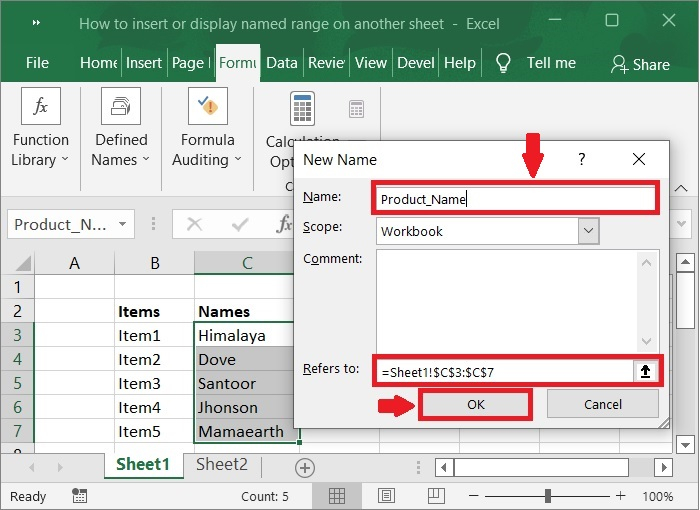Click the quick access toolbar overflow arrows
700x510 pixels.
[36, 23]
